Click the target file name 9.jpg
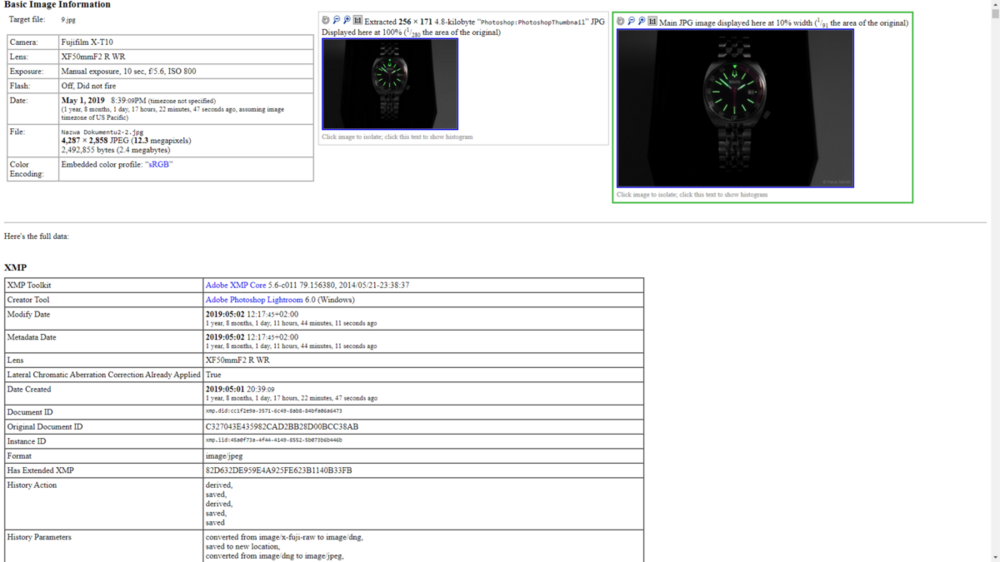This screenshot has width=1000, height=562. (x=68, y=20)
